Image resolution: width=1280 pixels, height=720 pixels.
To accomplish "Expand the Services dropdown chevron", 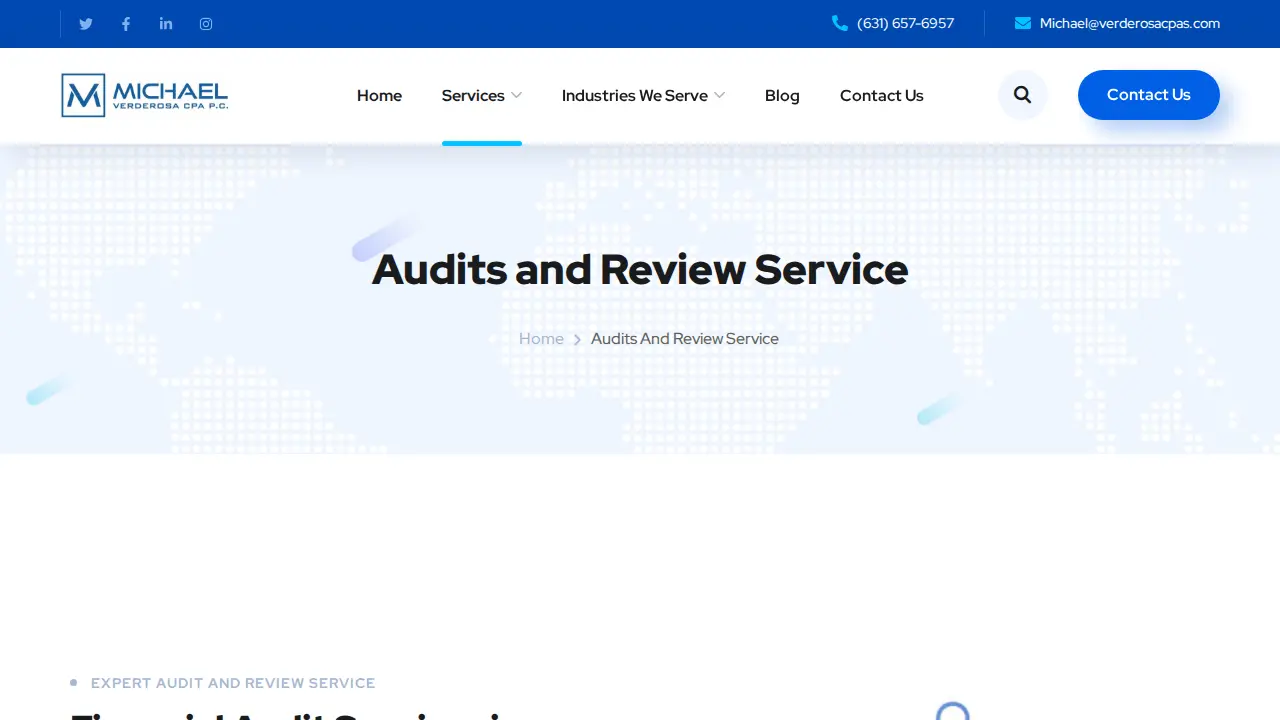I will (x=516, y=95).
